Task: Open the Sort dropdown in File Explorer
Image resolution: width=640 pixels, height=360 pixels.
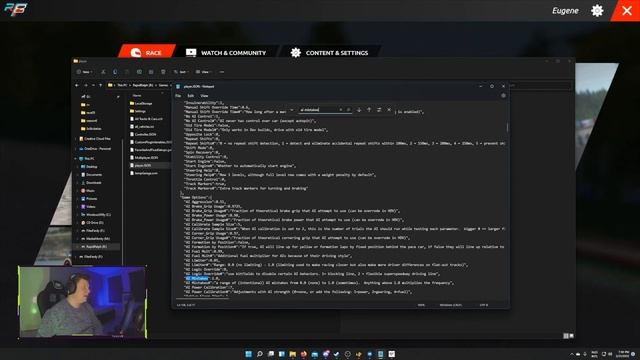Action: point(180,72)
